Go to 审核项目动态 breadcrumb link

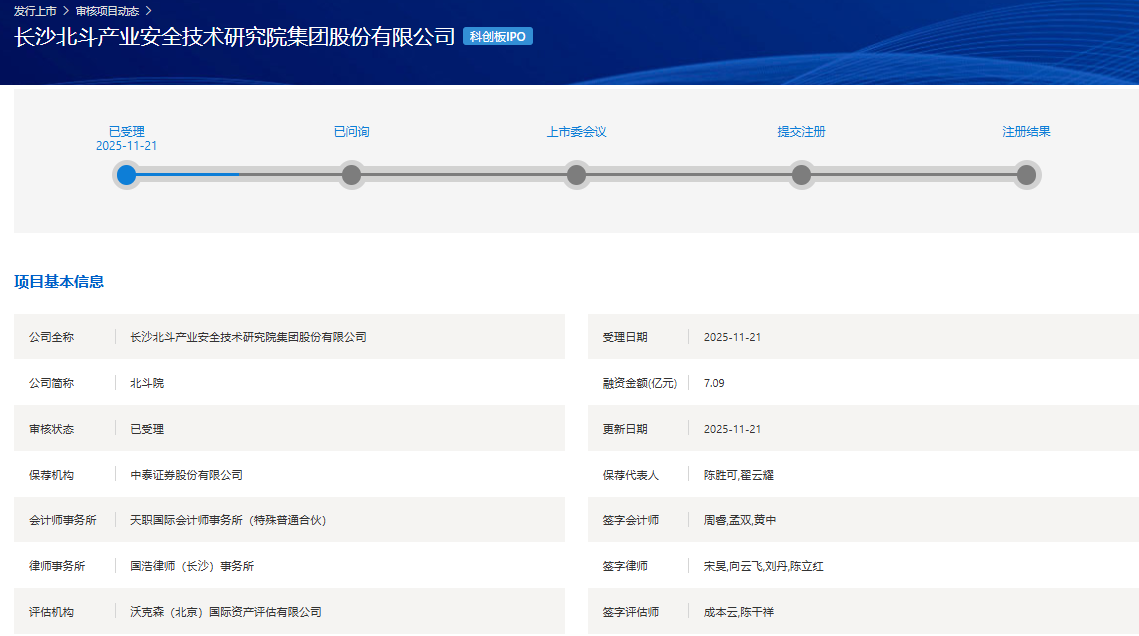107,11
